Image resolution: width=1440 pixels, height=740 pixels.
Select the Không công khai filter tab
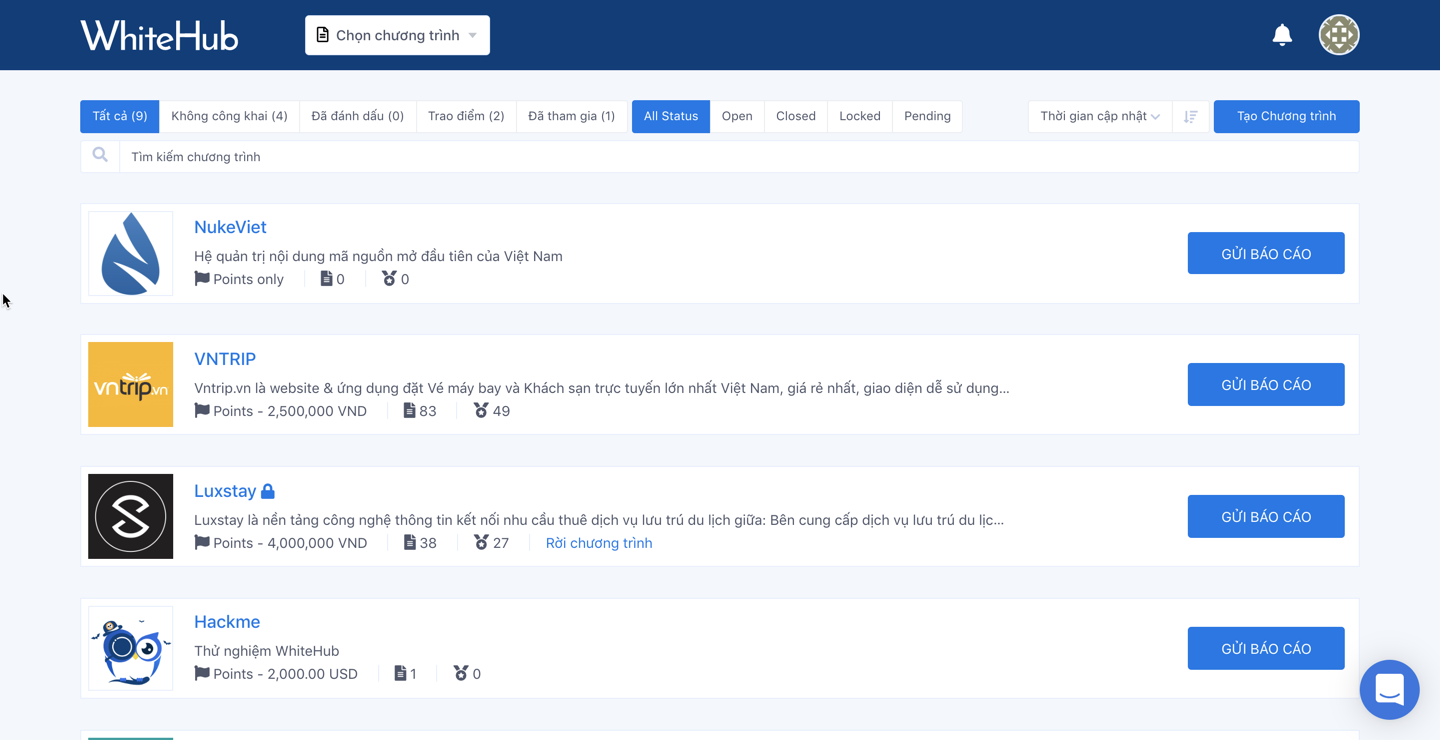[x=229, y=116]
